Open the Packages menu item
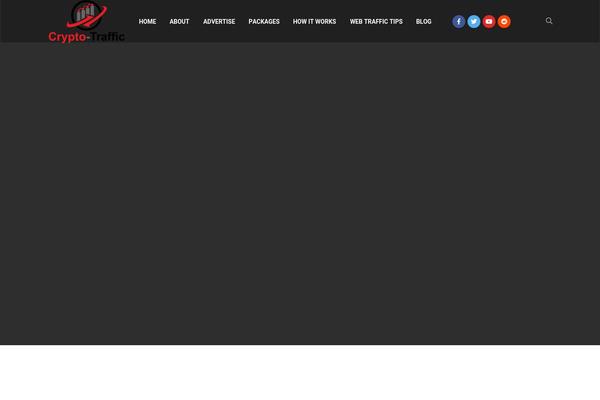The height and width of the screenshot is (400, 600). pos(264,21)
